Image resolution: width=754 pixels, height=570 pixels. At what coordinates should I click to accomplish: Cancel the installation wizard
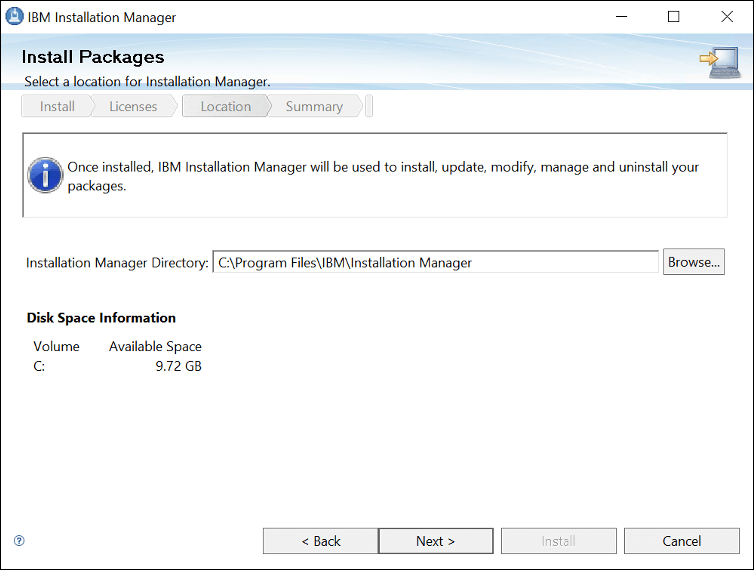(x=681, y=541)
